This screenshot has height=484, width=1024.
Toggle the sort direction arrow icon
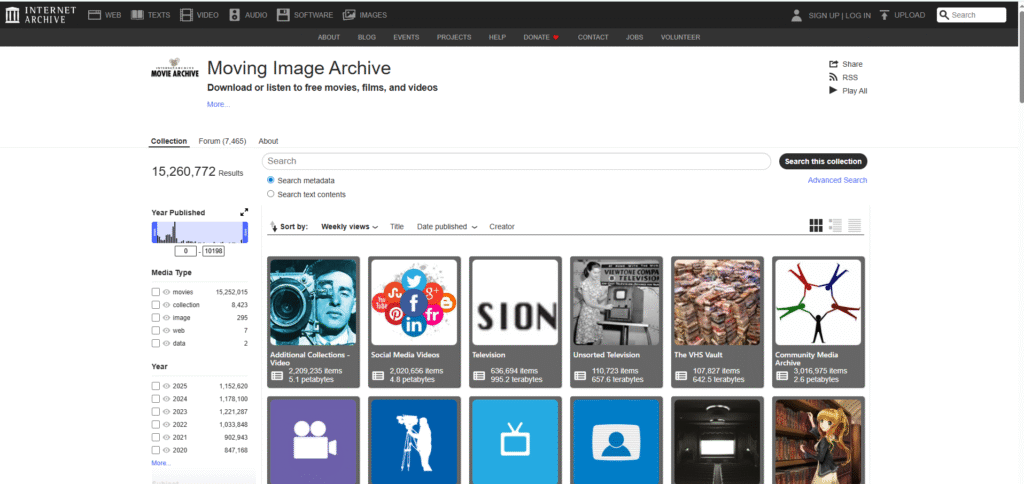274,227
